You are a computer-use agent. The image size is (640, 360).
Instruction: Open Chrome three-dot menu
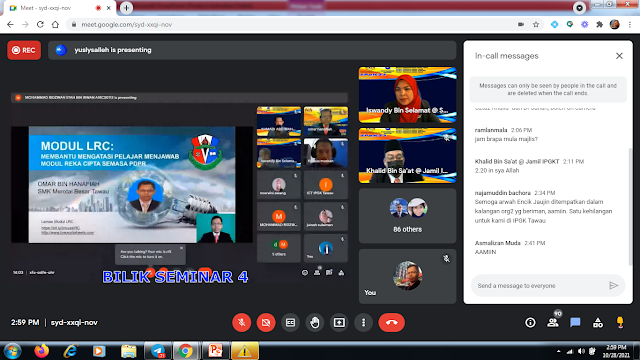(x=630, y=24)
